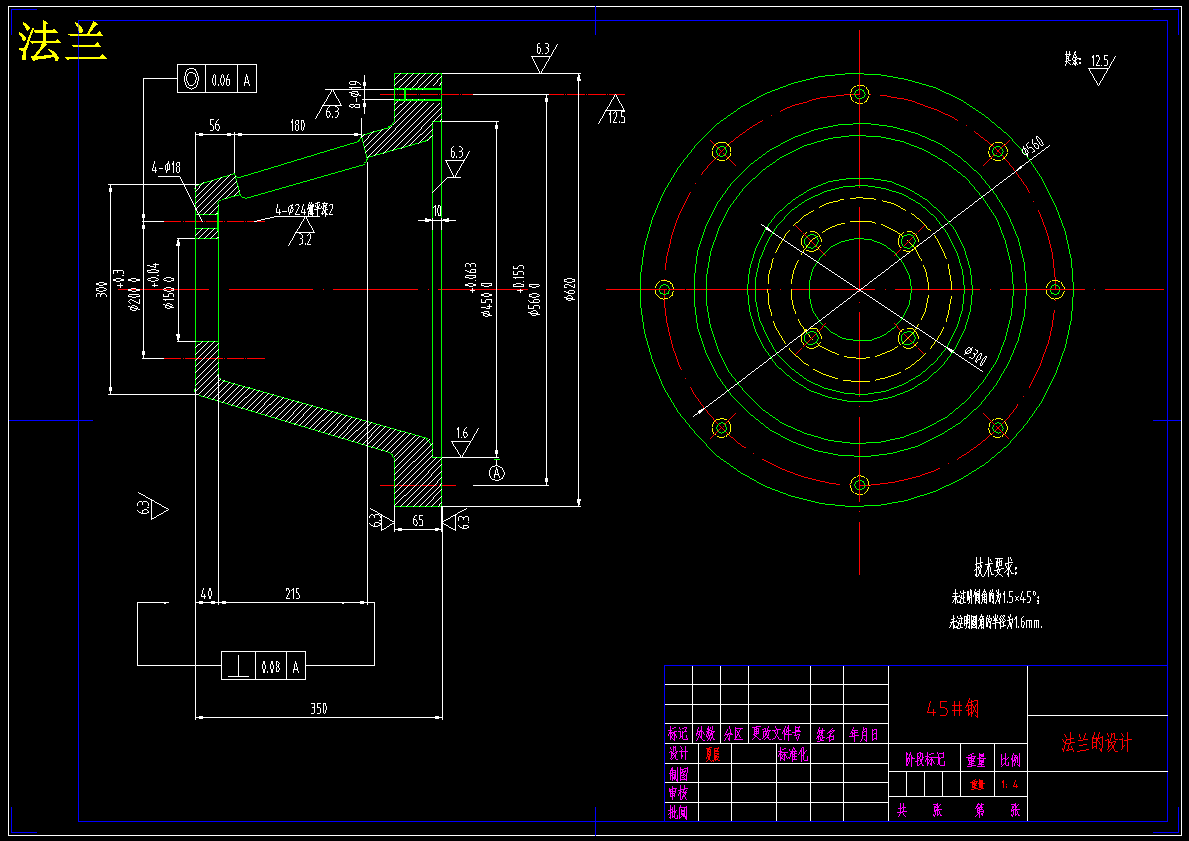Image resolution: width=1189 pixels, height=841 pixels.
Task: Select the 0.06 concentricity tolerance frame
Action: (x=217, y=79)
